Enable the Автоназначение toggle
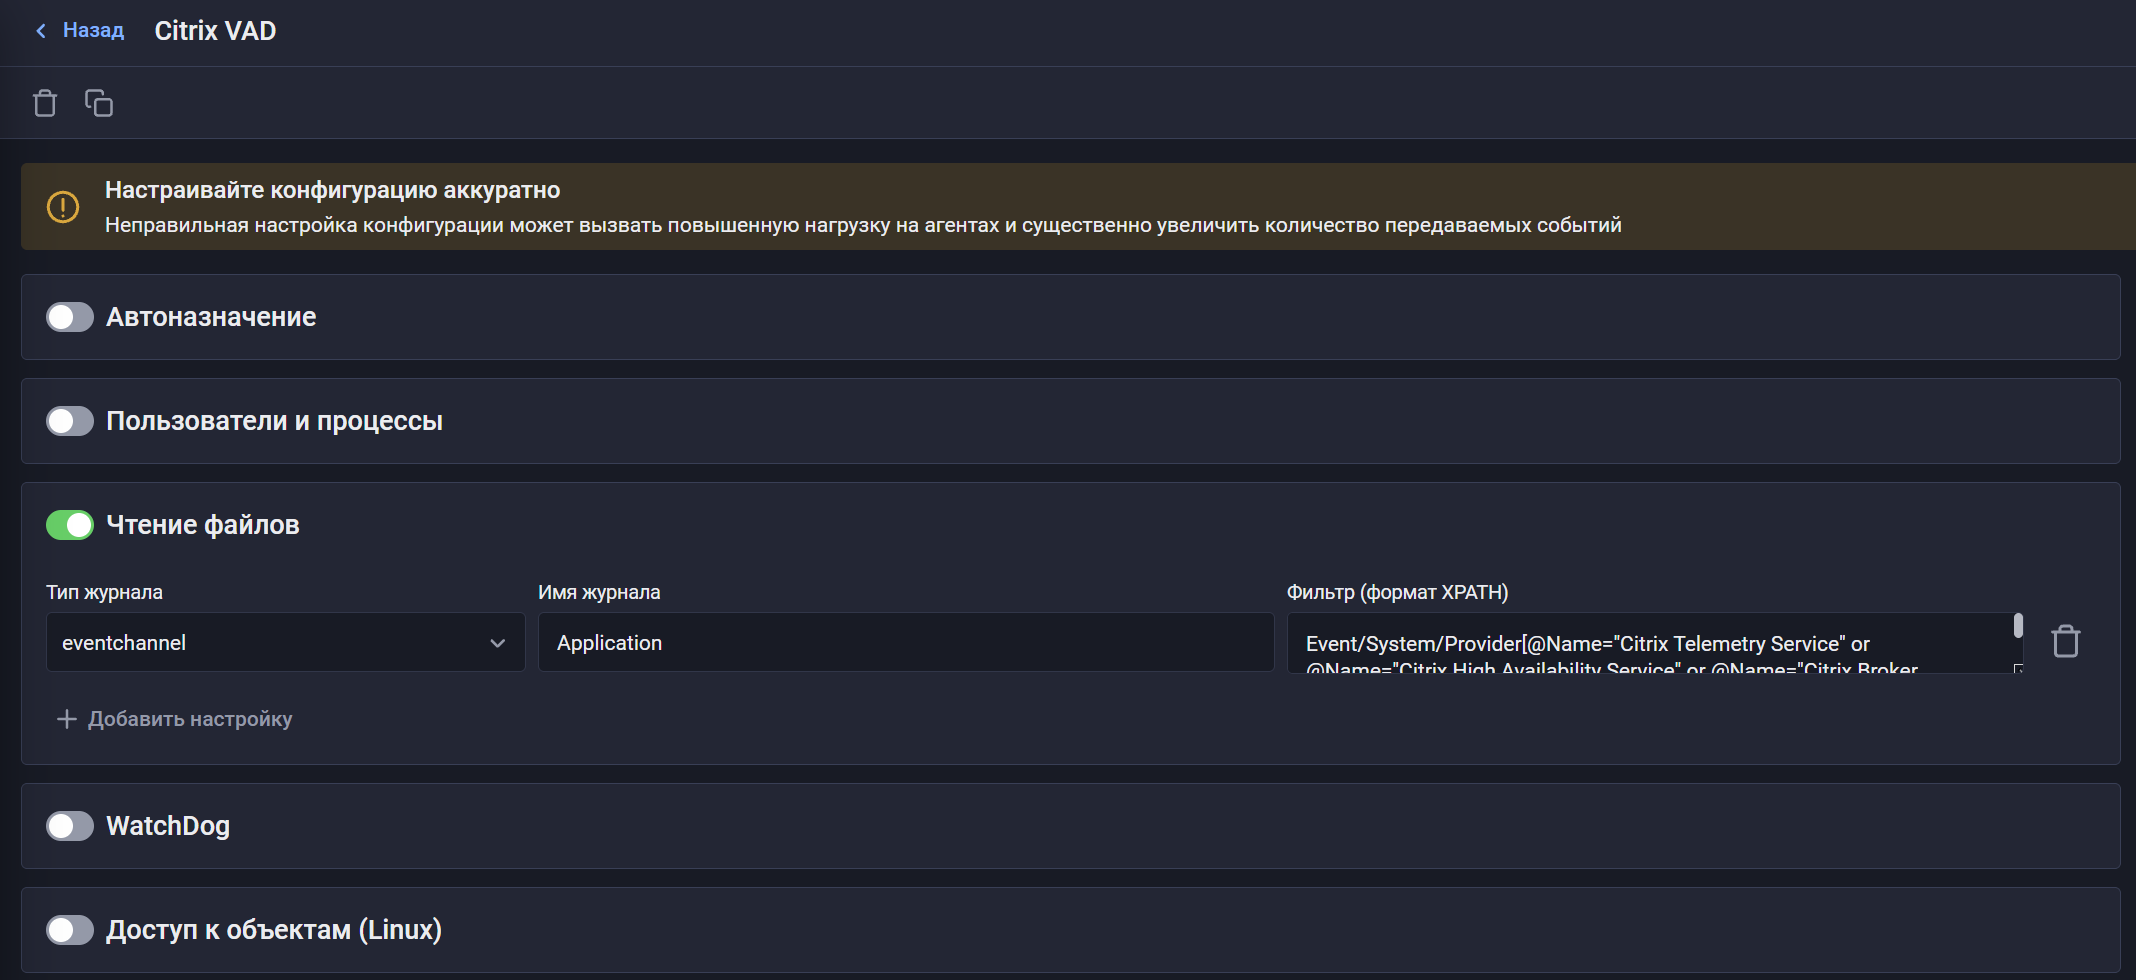This screenshot has width=2136, height=980. pos(70,317)
